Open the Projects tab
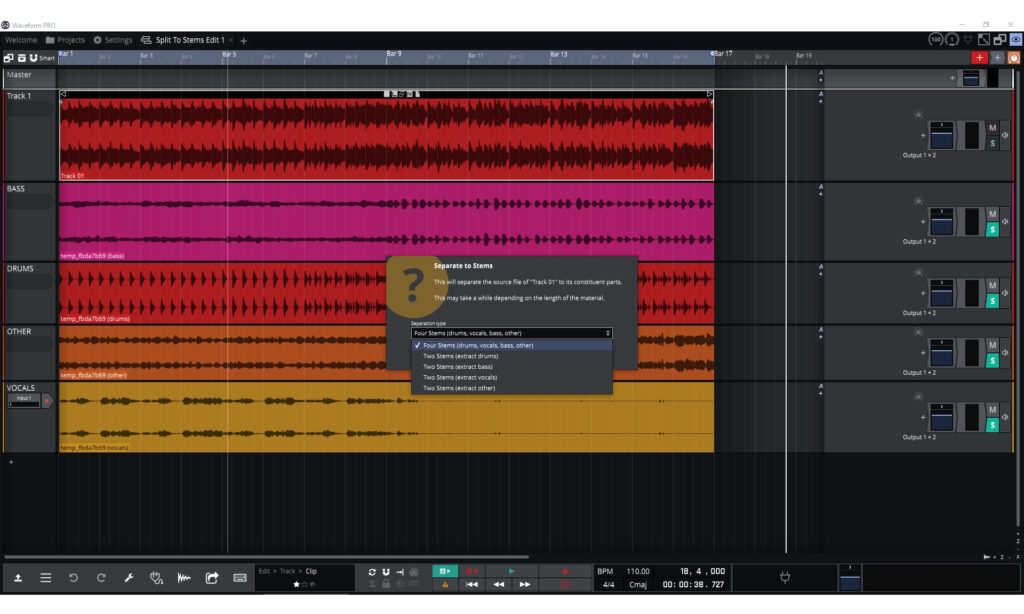Screen dimensions: 1024x614 click(65, 40)
